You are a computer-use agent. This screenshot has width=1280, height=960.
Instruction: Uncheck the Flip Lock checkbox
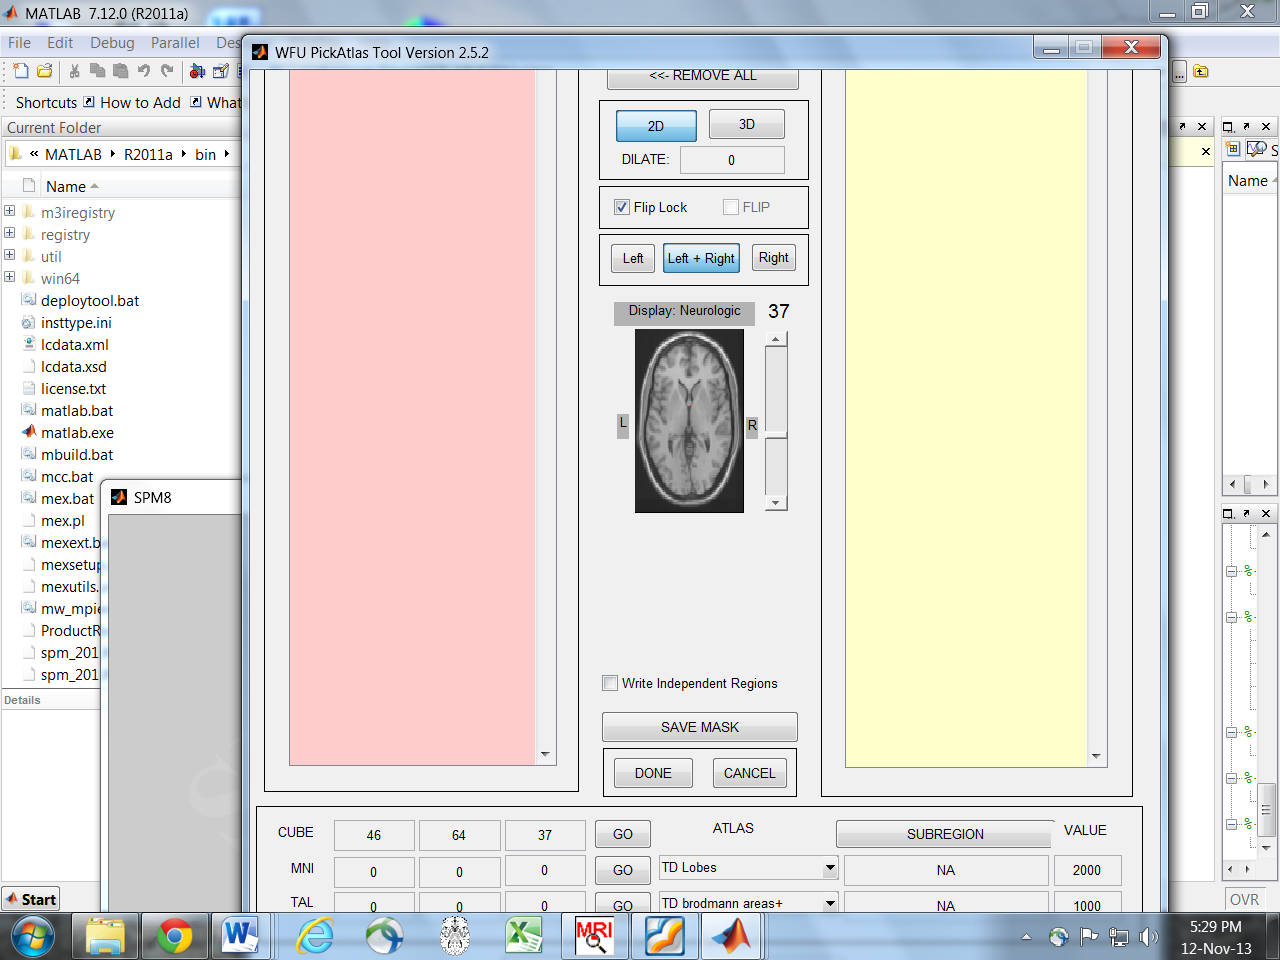[x=622, y=207]
